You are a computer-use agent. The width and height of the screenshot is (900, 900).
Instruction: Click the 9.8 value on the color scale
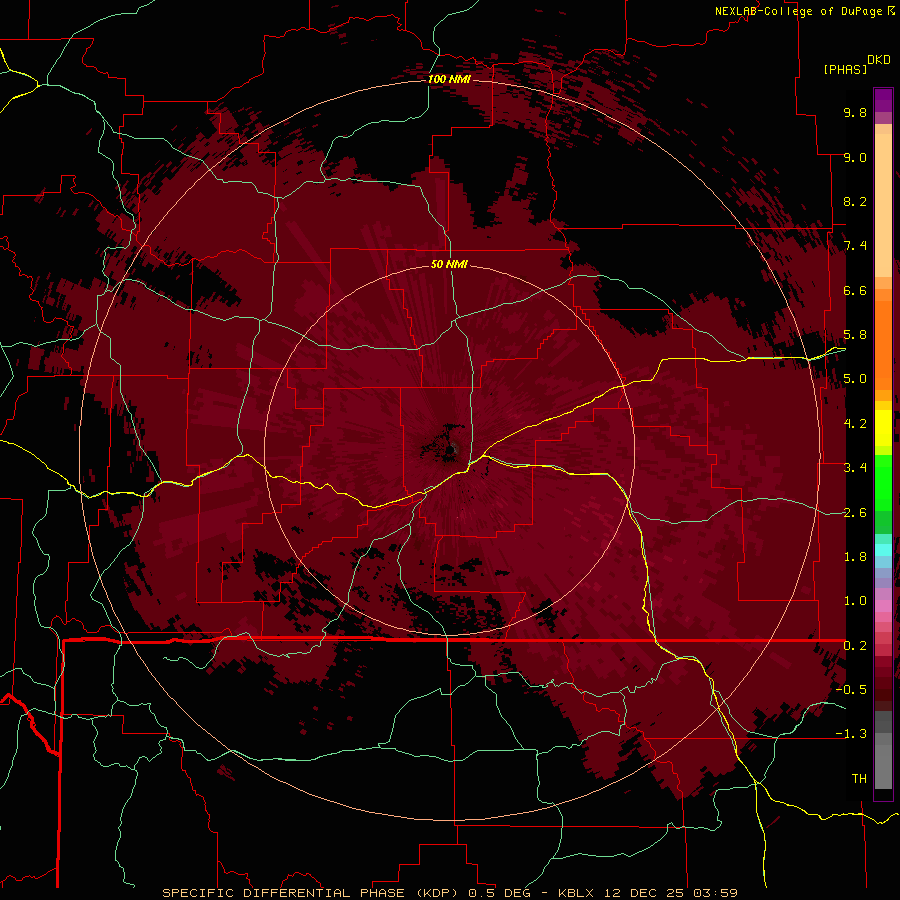pyautogui.click(x=855, y=112)
